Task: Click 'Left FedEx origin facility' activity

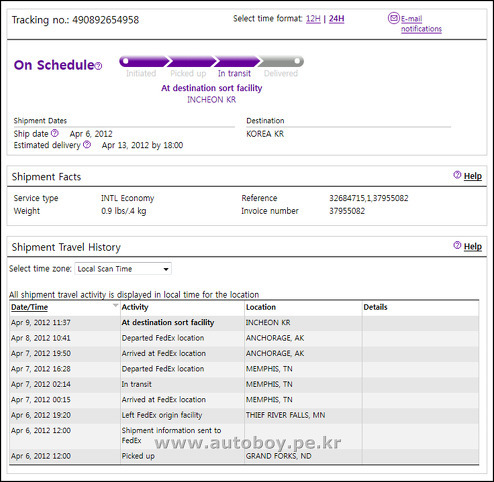Action: click(162, 415)
